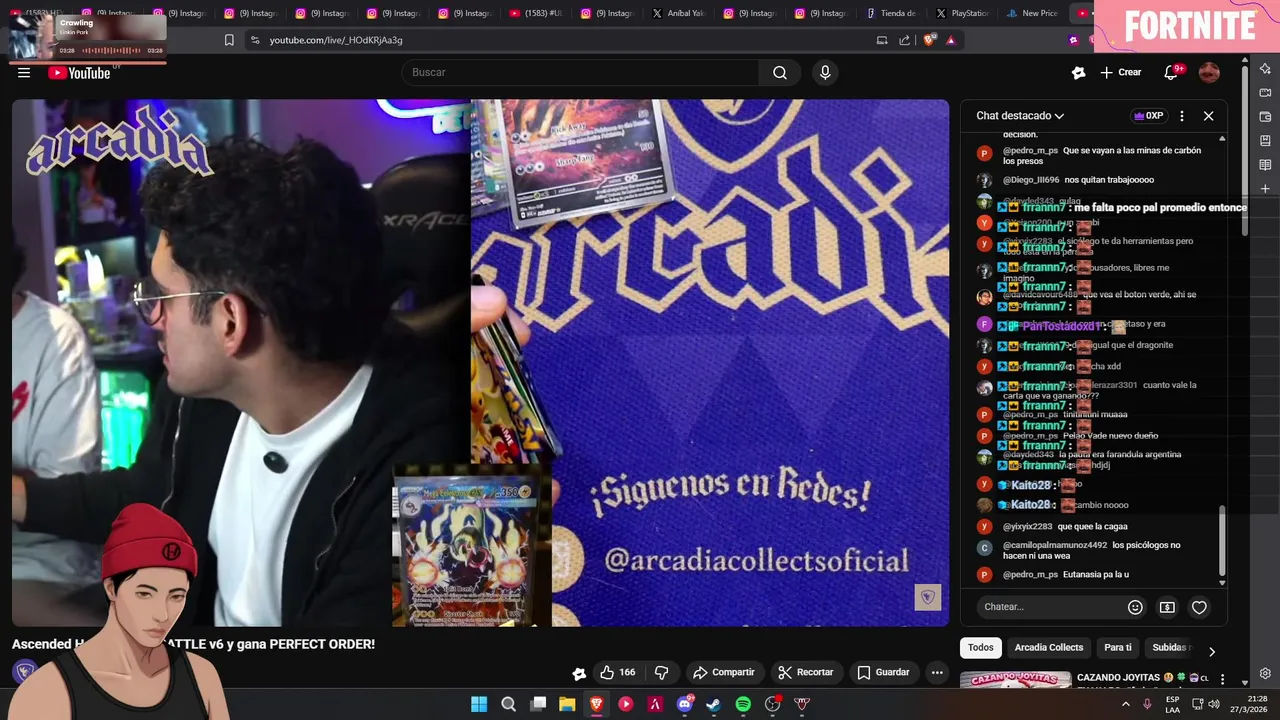
Task: Open Windows taskbar search
Action: pyautogui.click(x=508, y=704)
